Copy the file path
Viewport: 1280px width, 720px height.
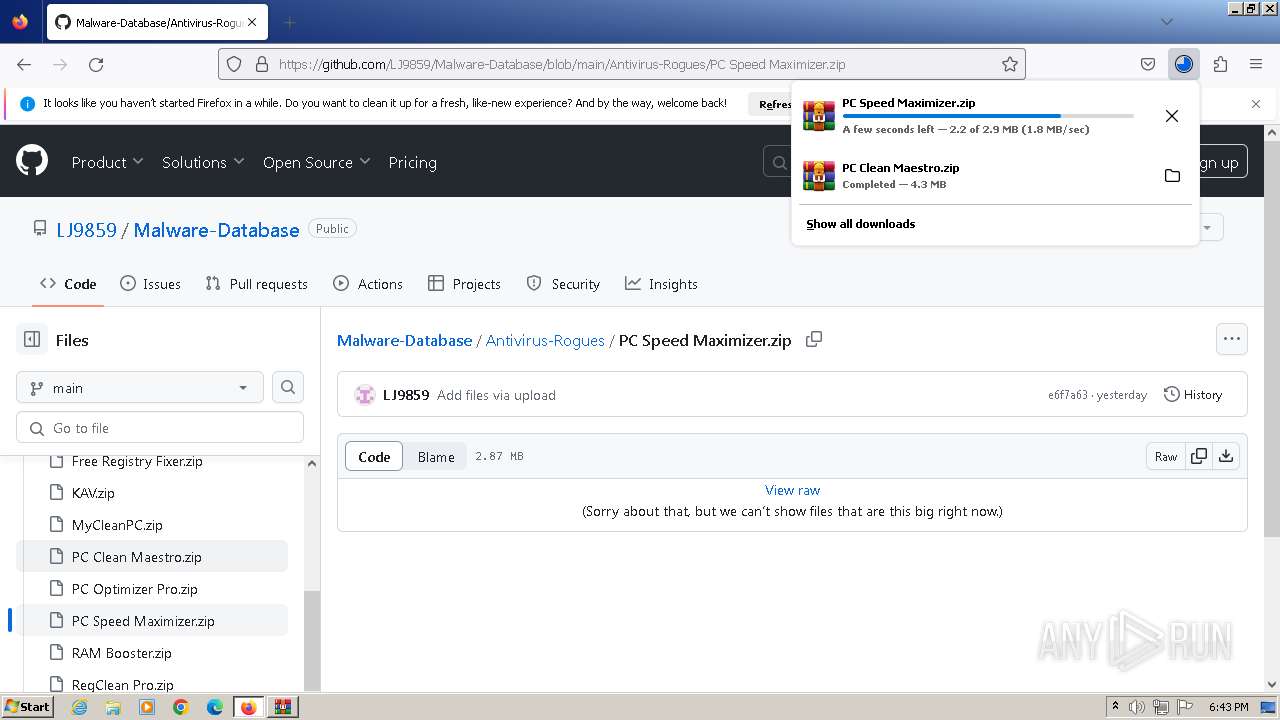pyautogui.click(x=814, y=339)
